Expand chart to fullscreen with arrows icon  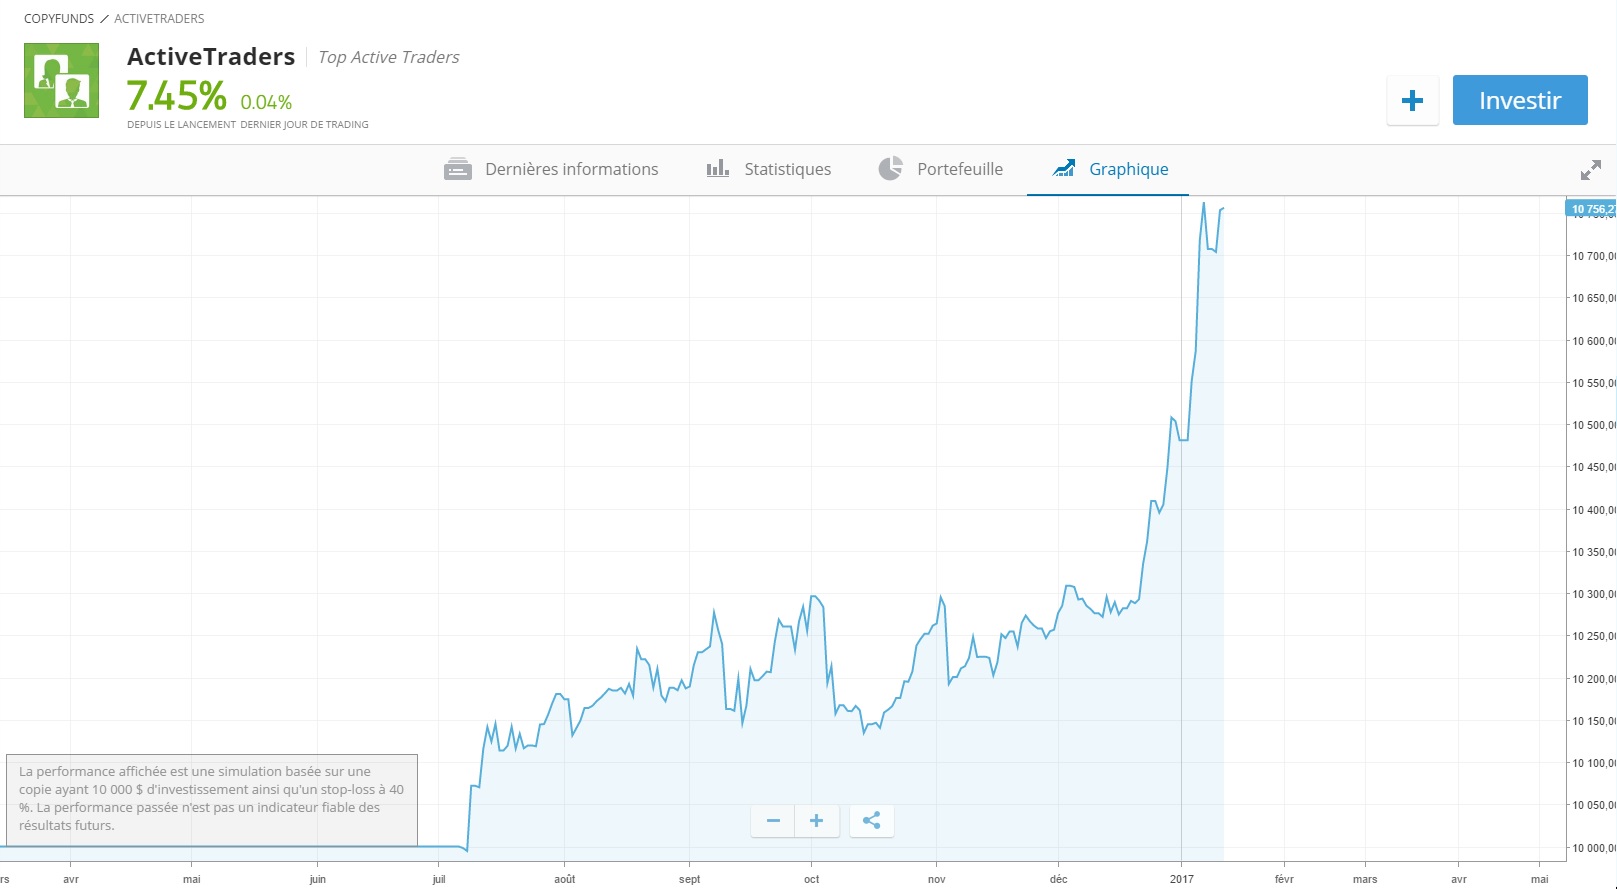1590,170
